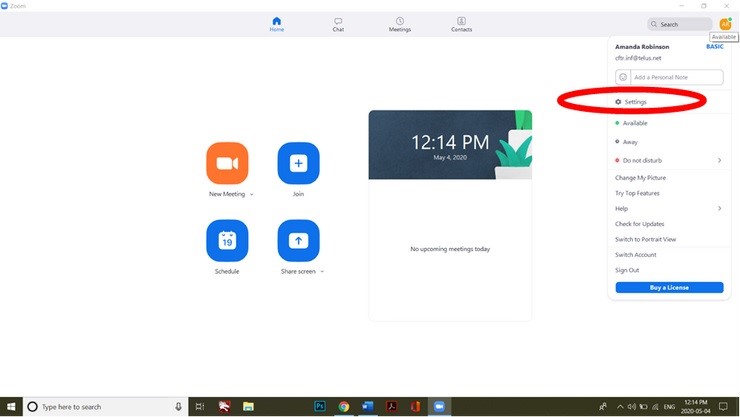Open the Help menu entry
740x417 pixels.
coord(622,208)
